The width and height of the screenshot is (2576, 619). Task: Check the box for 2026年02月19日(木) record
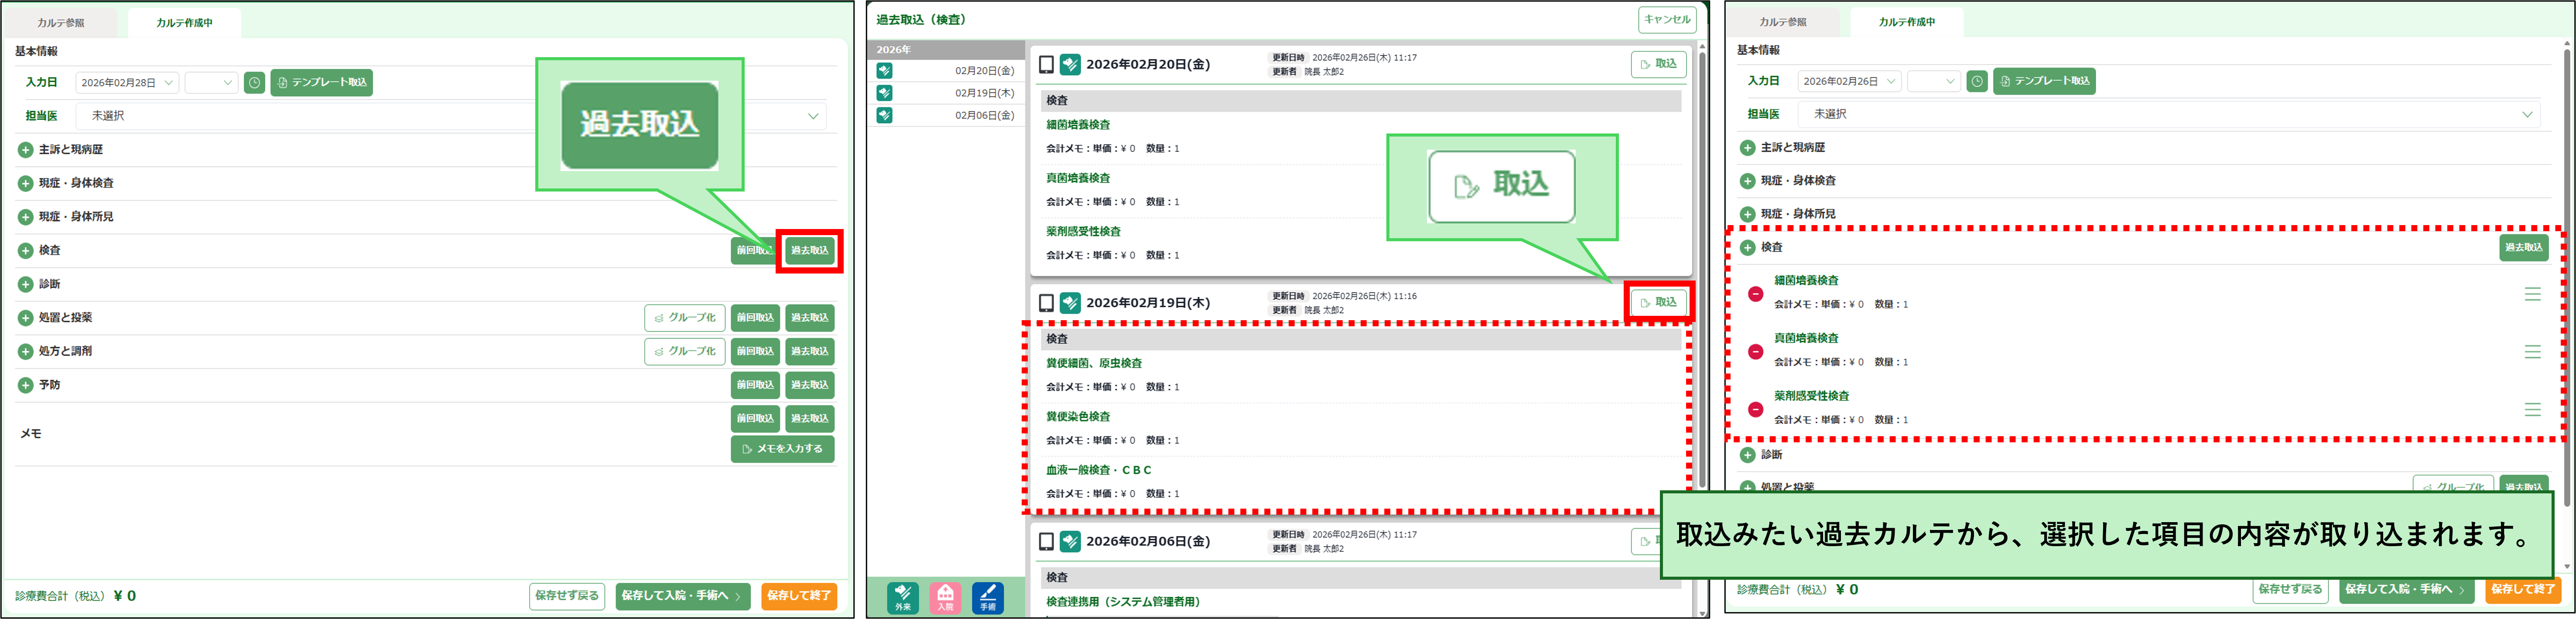tap(1046, 303)
